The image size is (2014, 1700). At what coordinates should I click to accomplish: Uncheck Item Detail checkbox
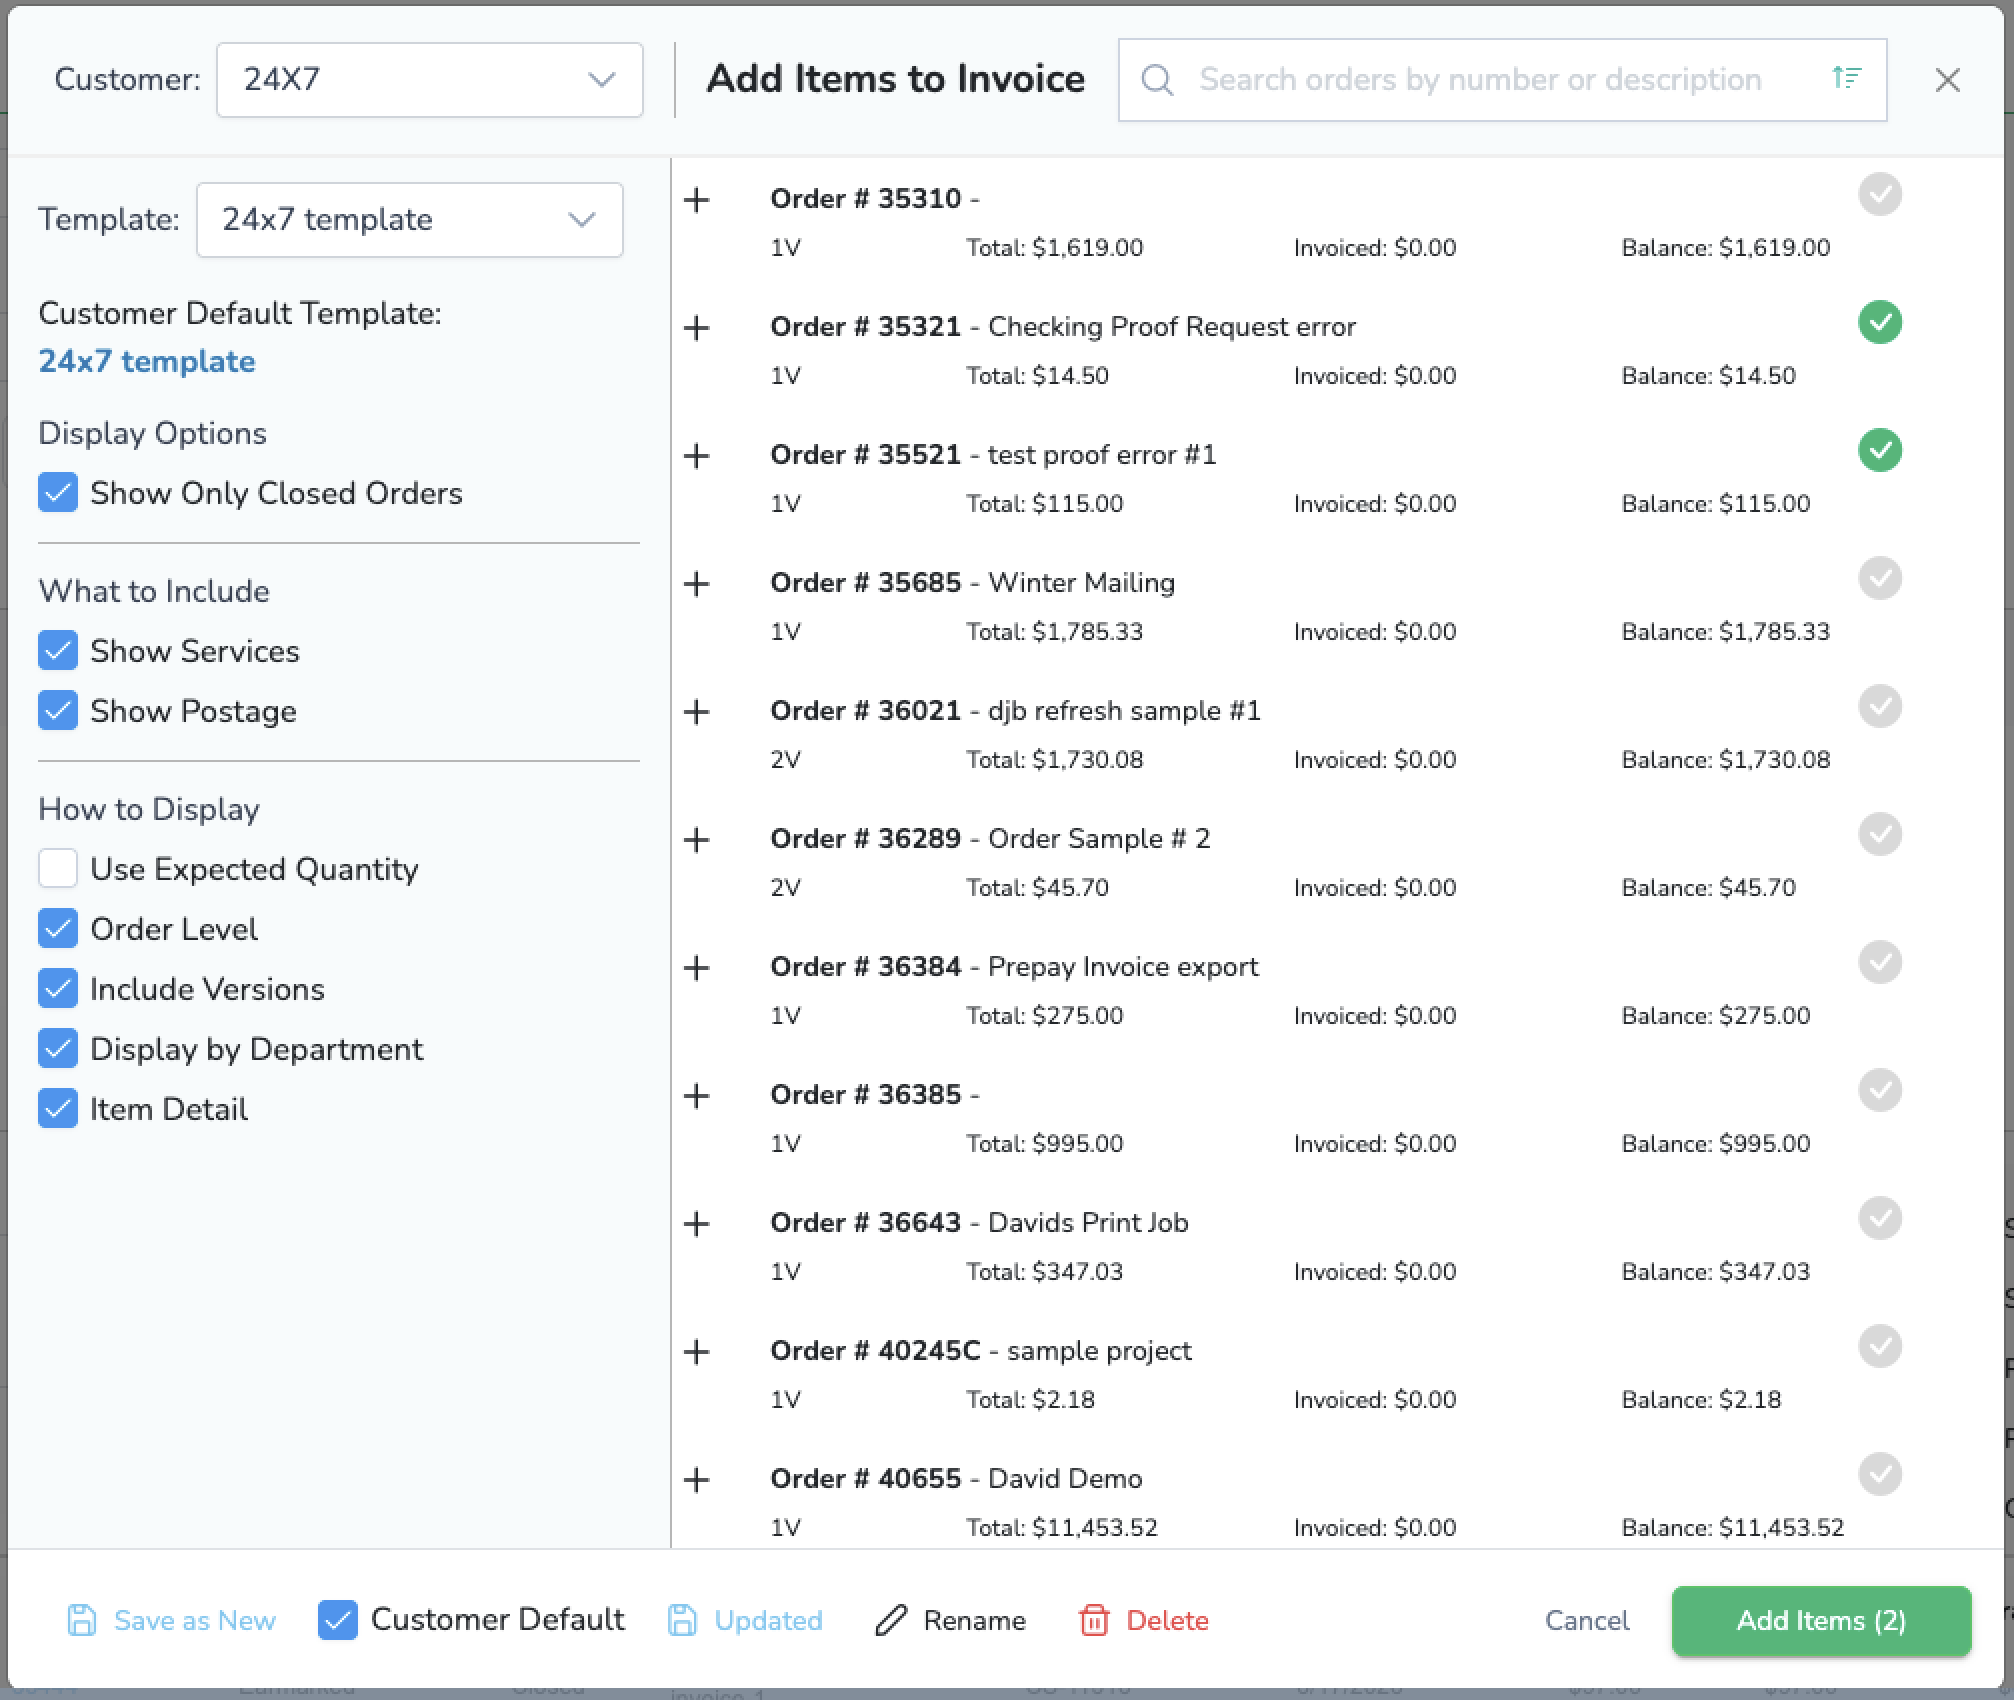[58, 1109]
